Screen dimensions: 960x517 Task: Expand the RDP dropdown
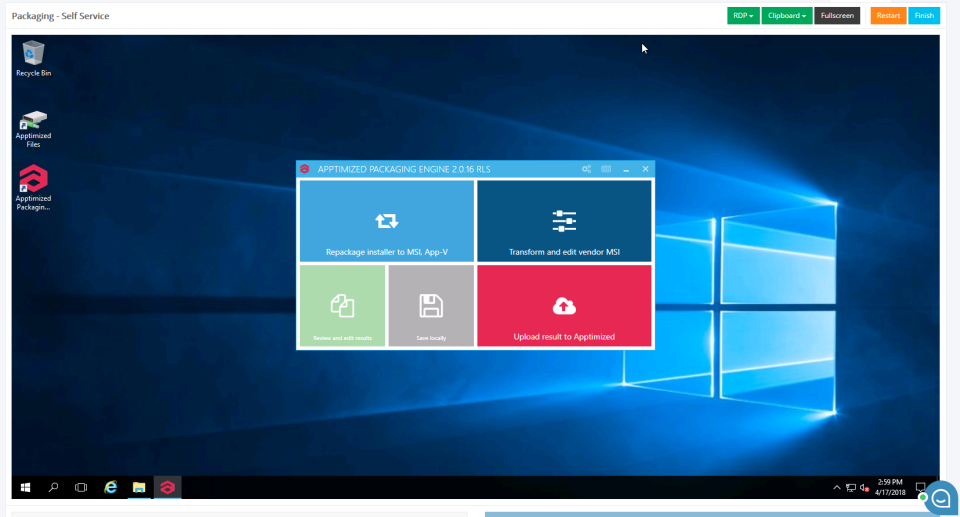[x=743, y=15]
